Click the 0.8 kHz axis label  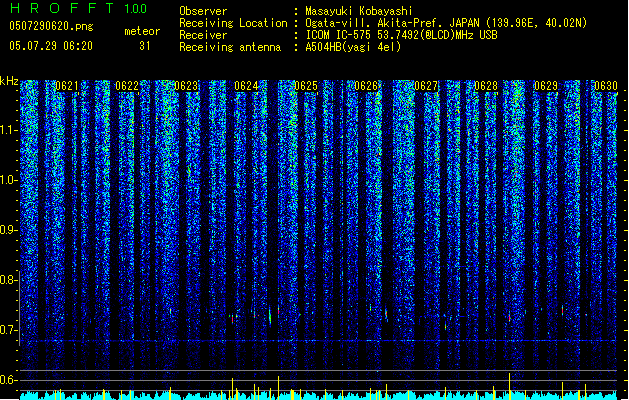pyautogui.click(x=9, y=280)
